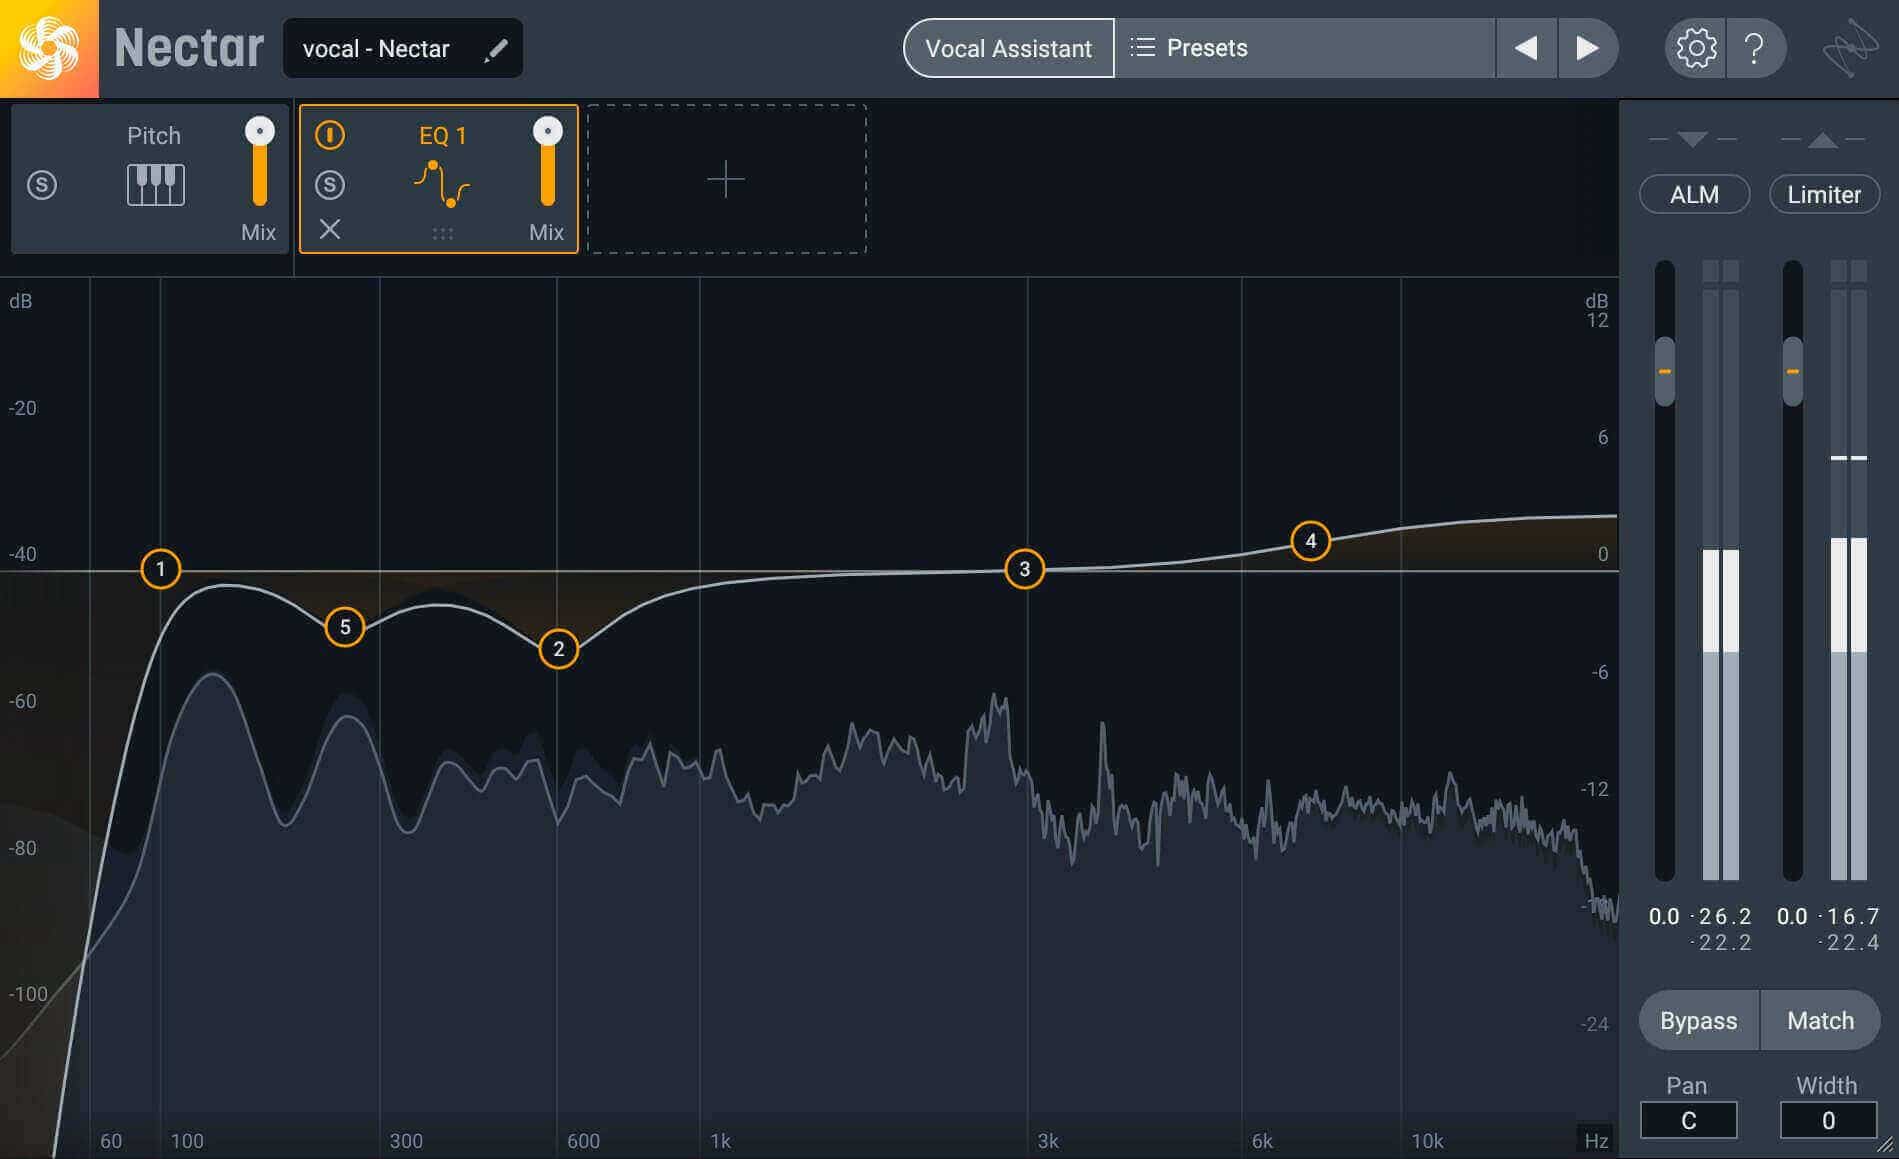Click the iZotope logo icon

[x=1849, y=48]
